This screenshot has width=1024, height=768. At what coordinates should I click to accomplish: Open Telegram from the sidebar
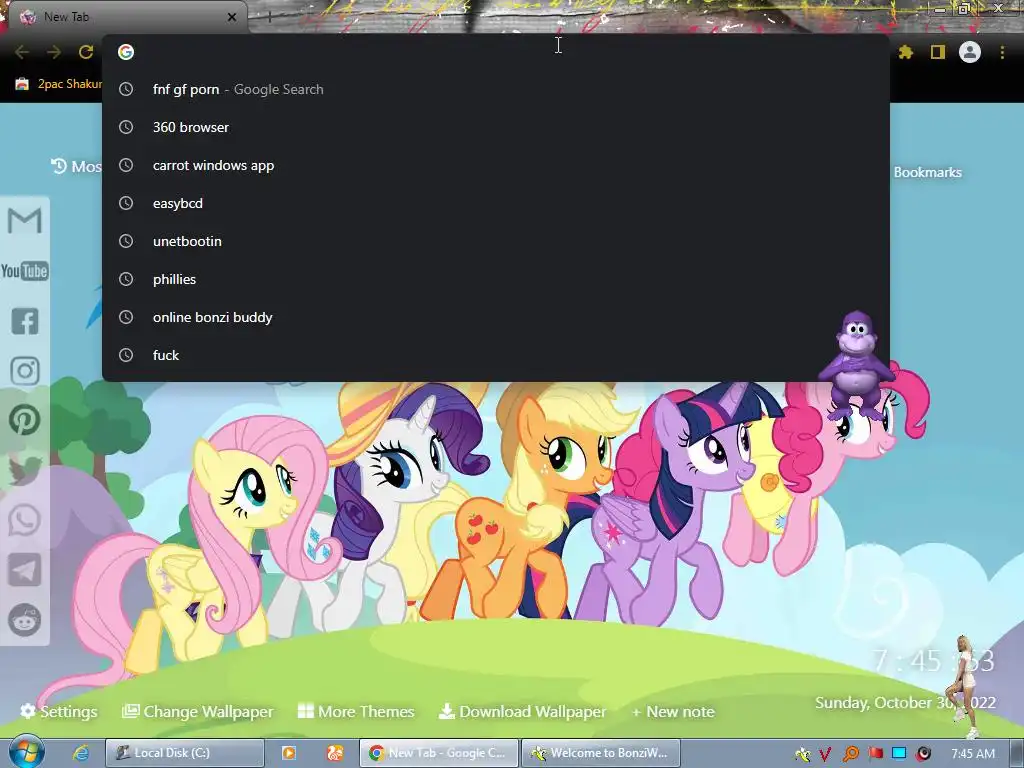(25, 570)
